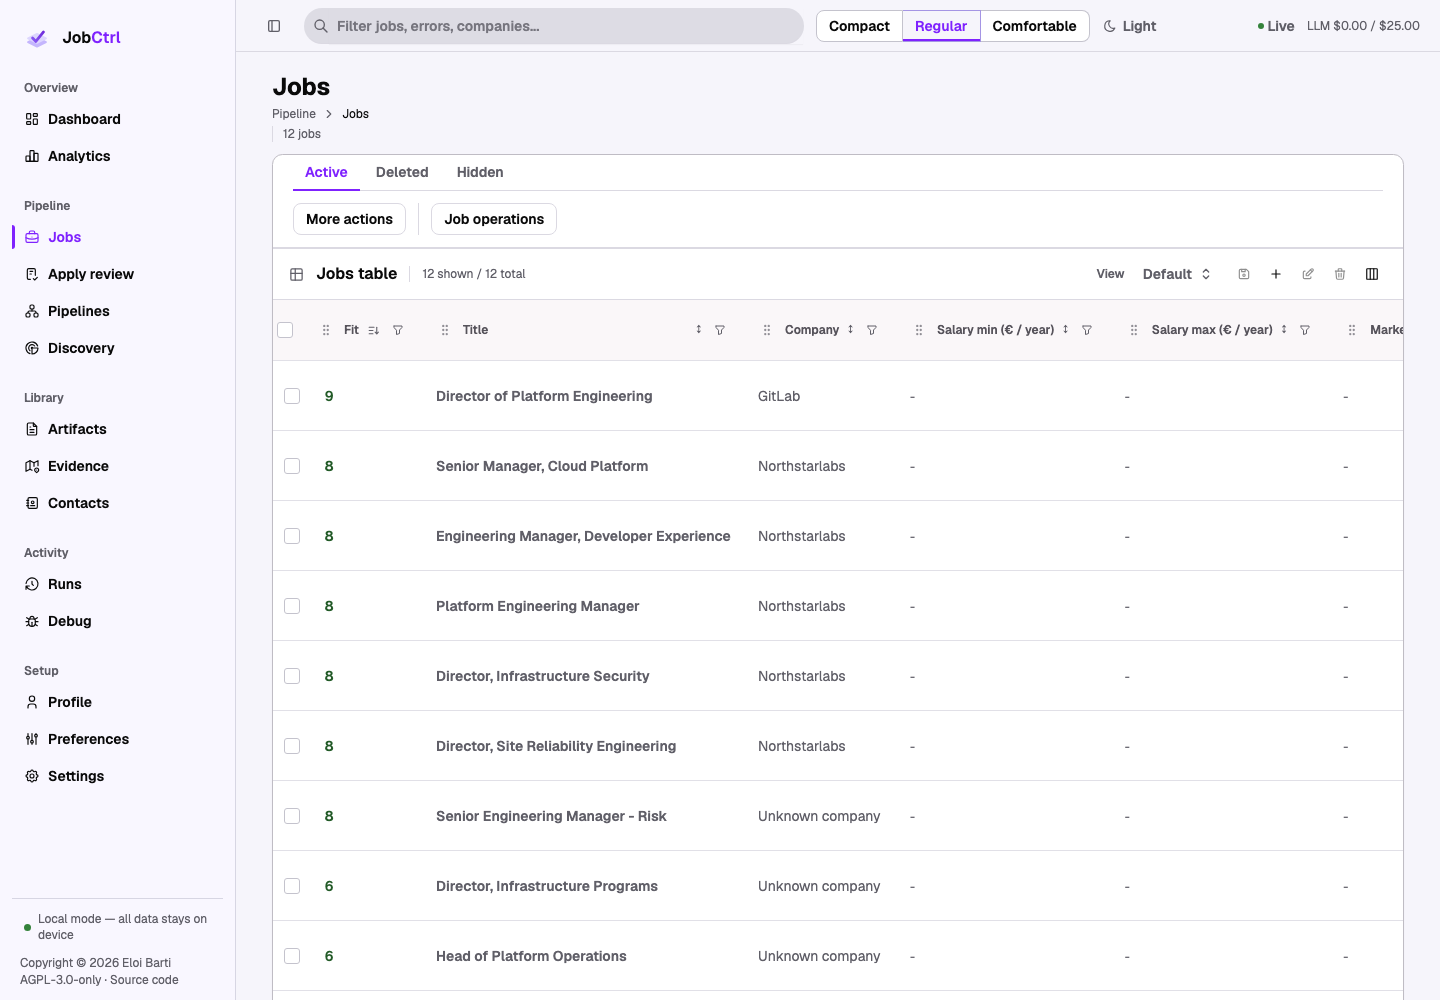Click the search magnifier icon

[321, 26]
